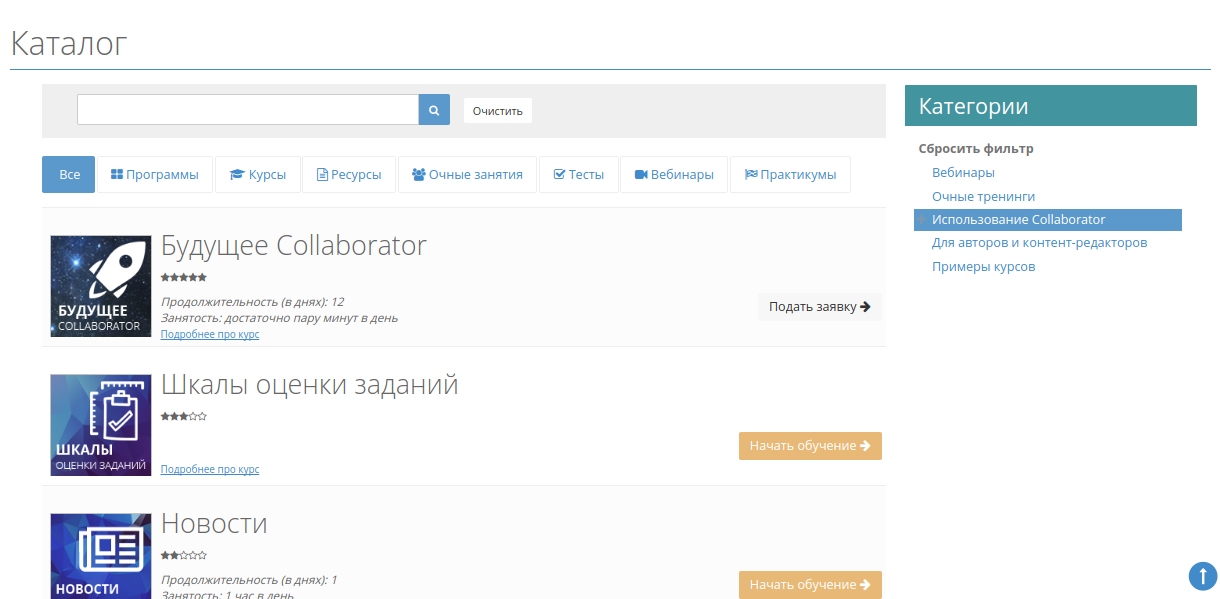The width and height of the screenshot is (1220, 599).
Task: Click Подать заявку for Будущее Collaborator
Action: pos(819,307)
